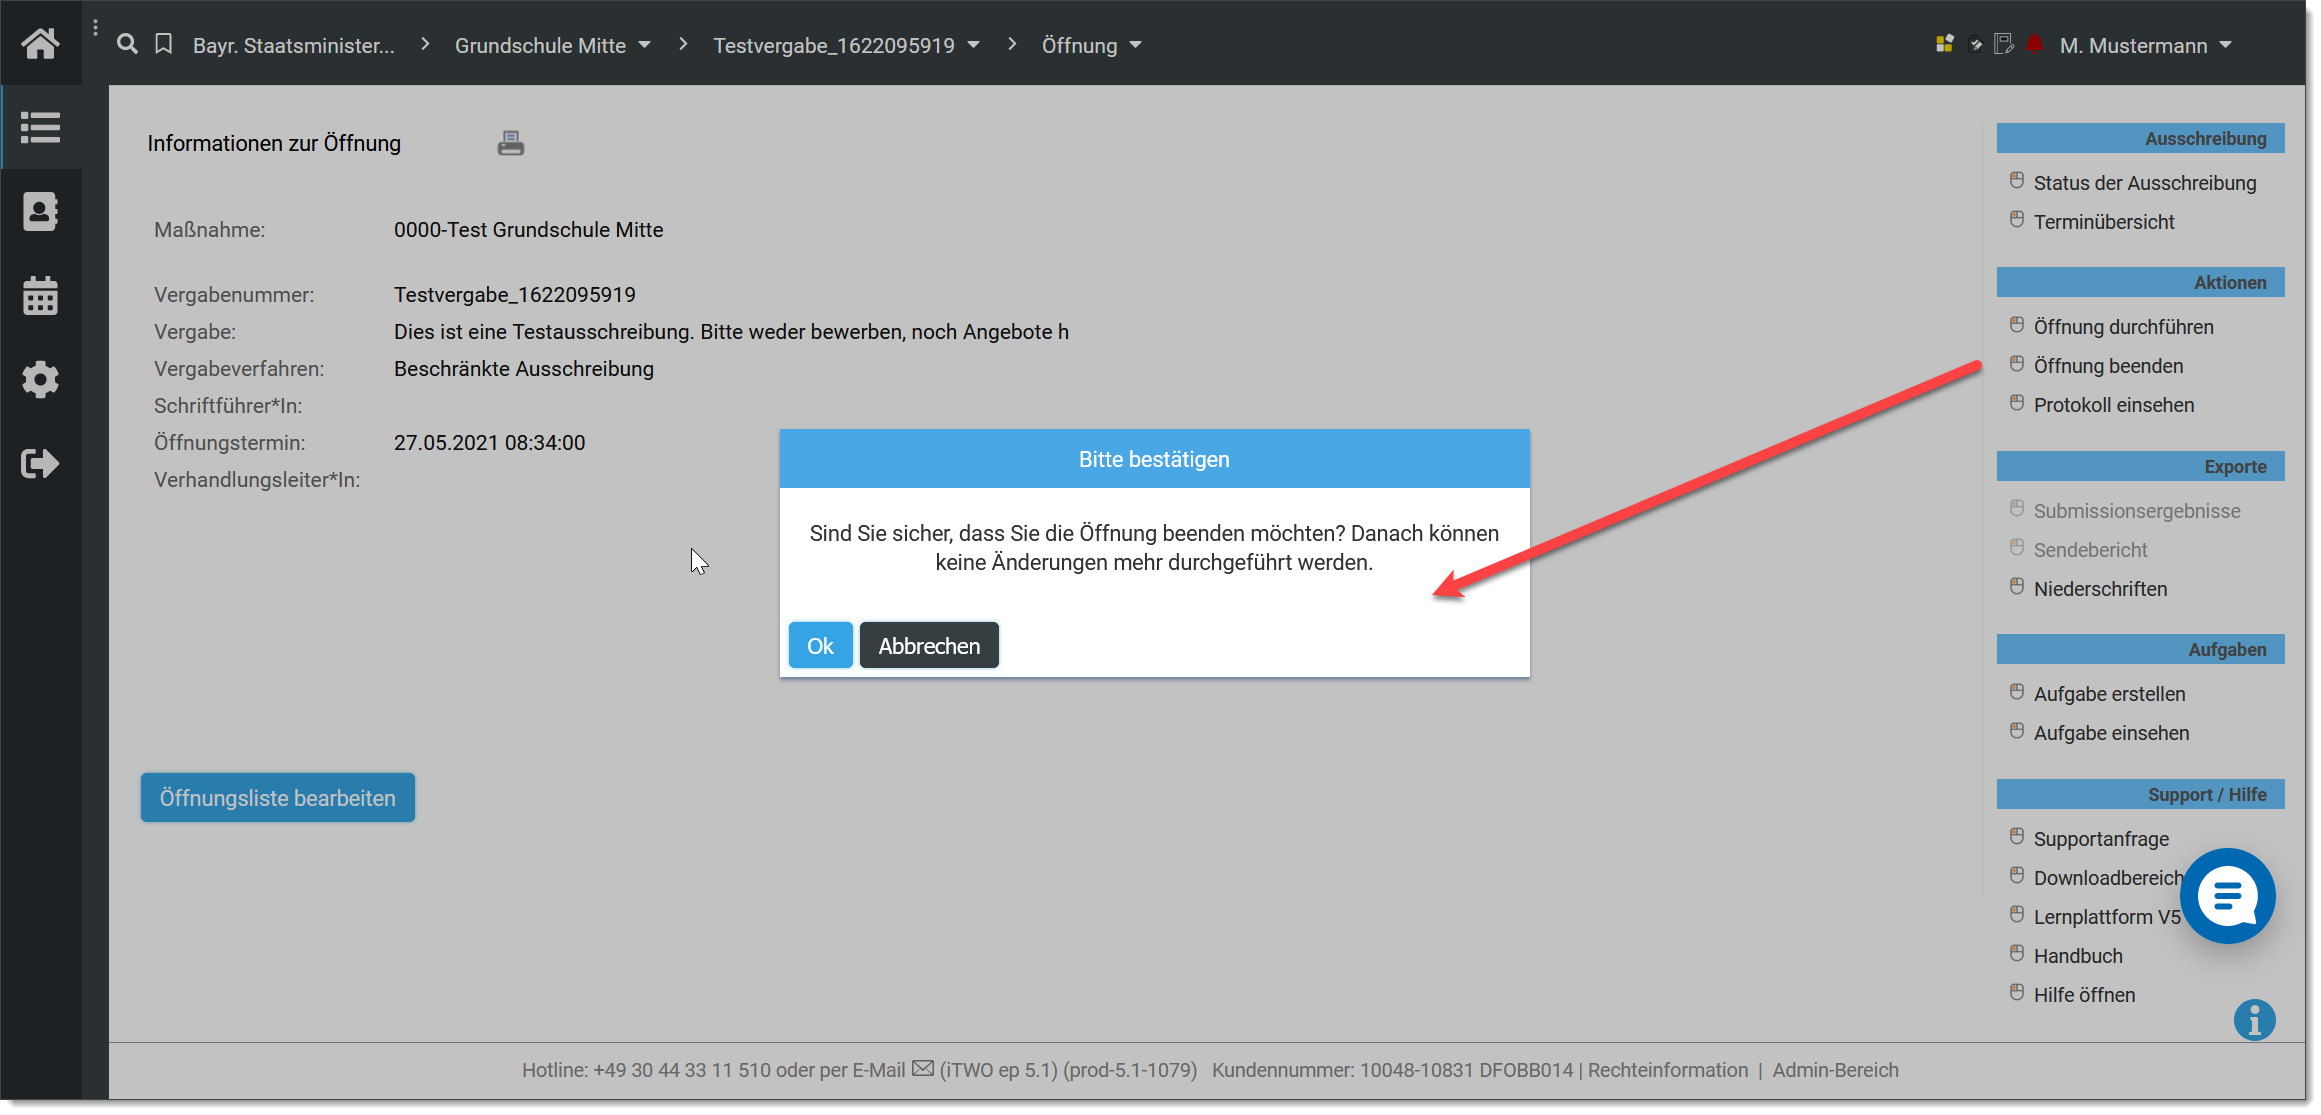Open the address book sidebar icon
The width and height of the screenshot is (2321, 1115).
[40, 211]
